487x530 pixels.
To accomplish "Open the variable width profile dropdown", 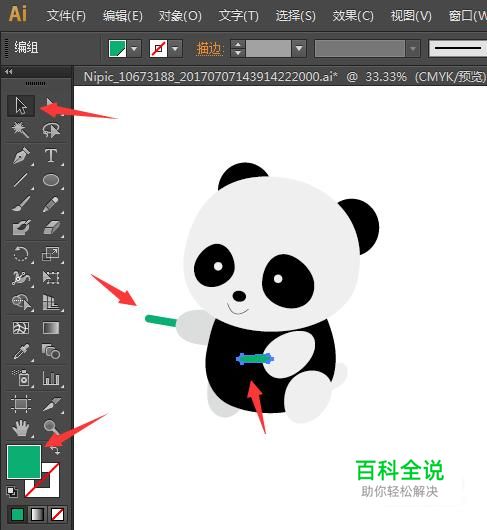I will [x=413, y=49].
